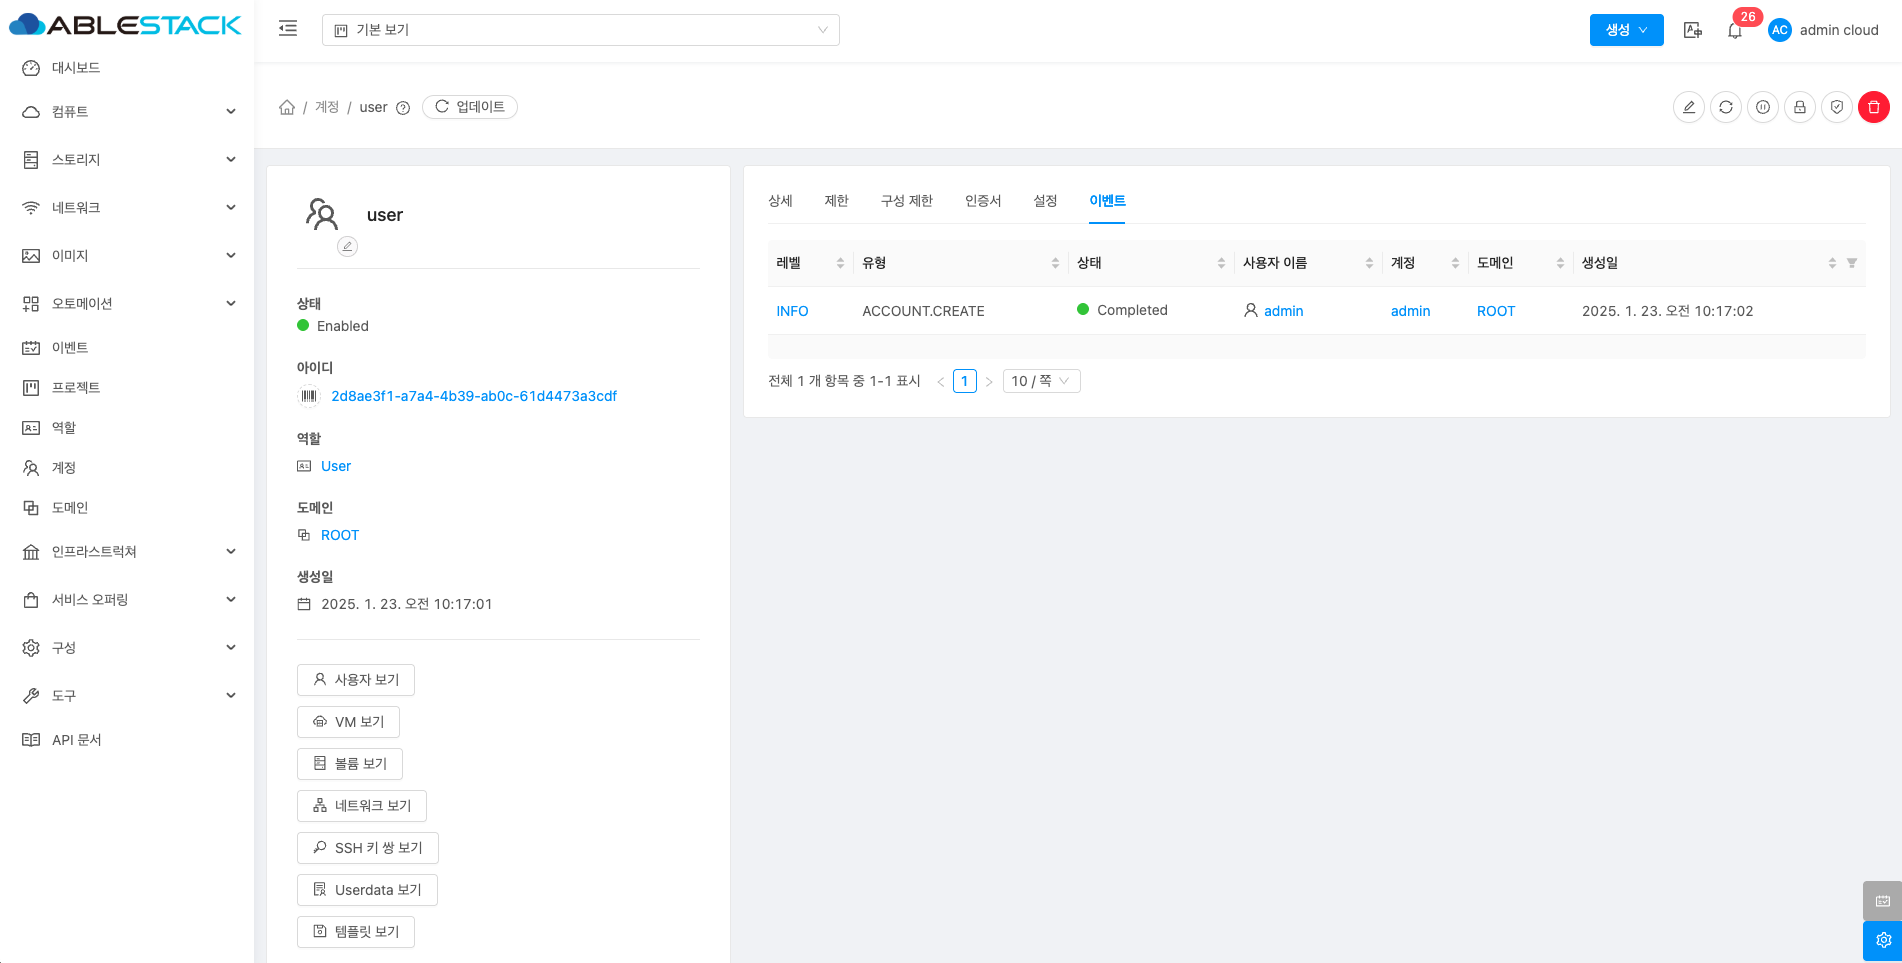Screen dimensions: 1902x963
Task: Click the shield check icon in toolbar
Action: (x=1836, y=107)
